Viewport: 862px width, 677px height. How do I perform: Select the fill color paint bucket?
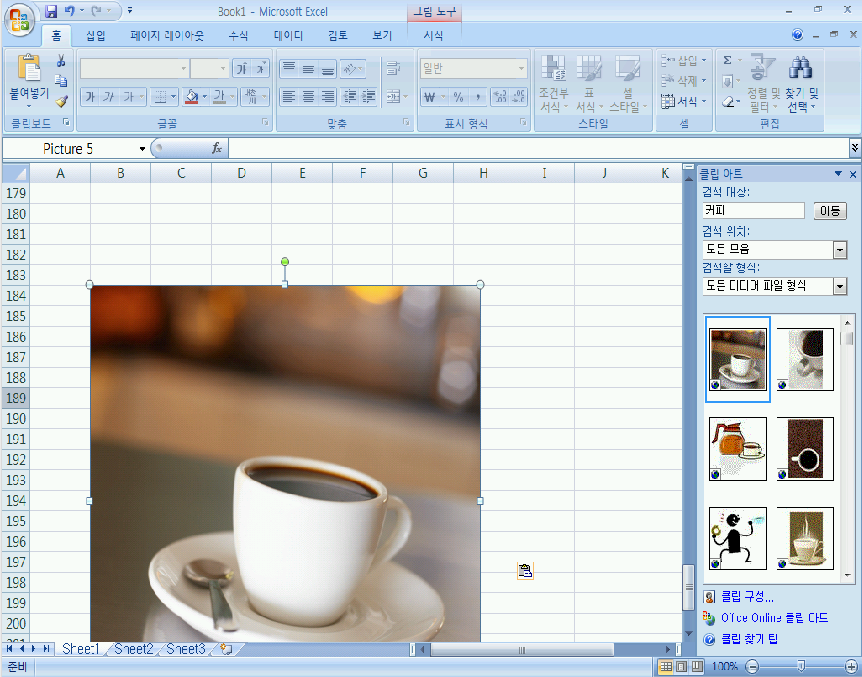click(191, 97)
